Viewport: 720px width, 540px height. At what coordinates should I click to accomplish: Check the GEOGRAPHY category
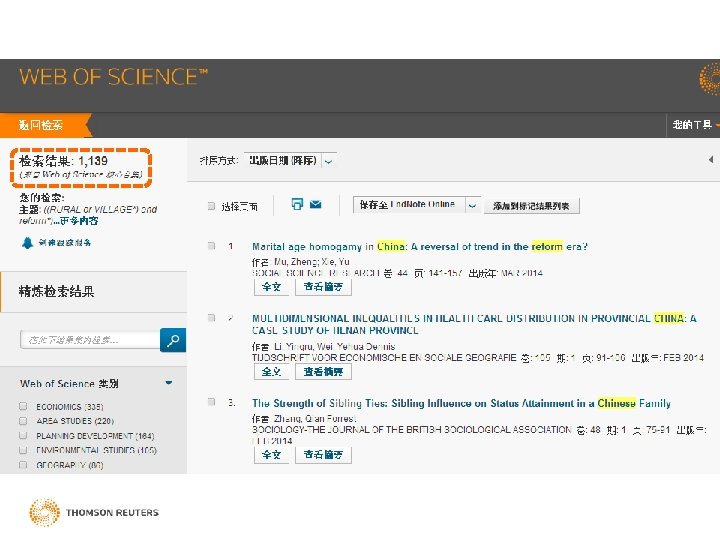[23, 464]
